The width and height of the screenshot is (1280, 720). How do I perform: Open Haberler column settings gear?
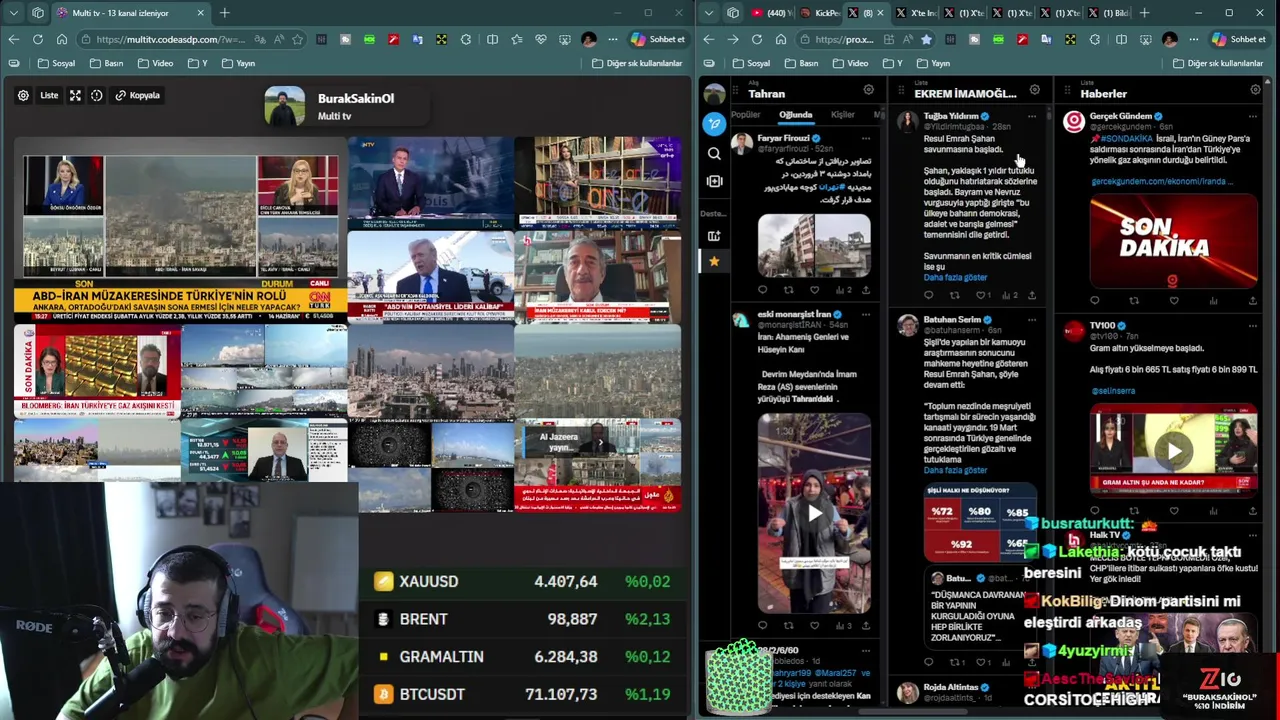pyautogui.click(x=1255, y=90)
